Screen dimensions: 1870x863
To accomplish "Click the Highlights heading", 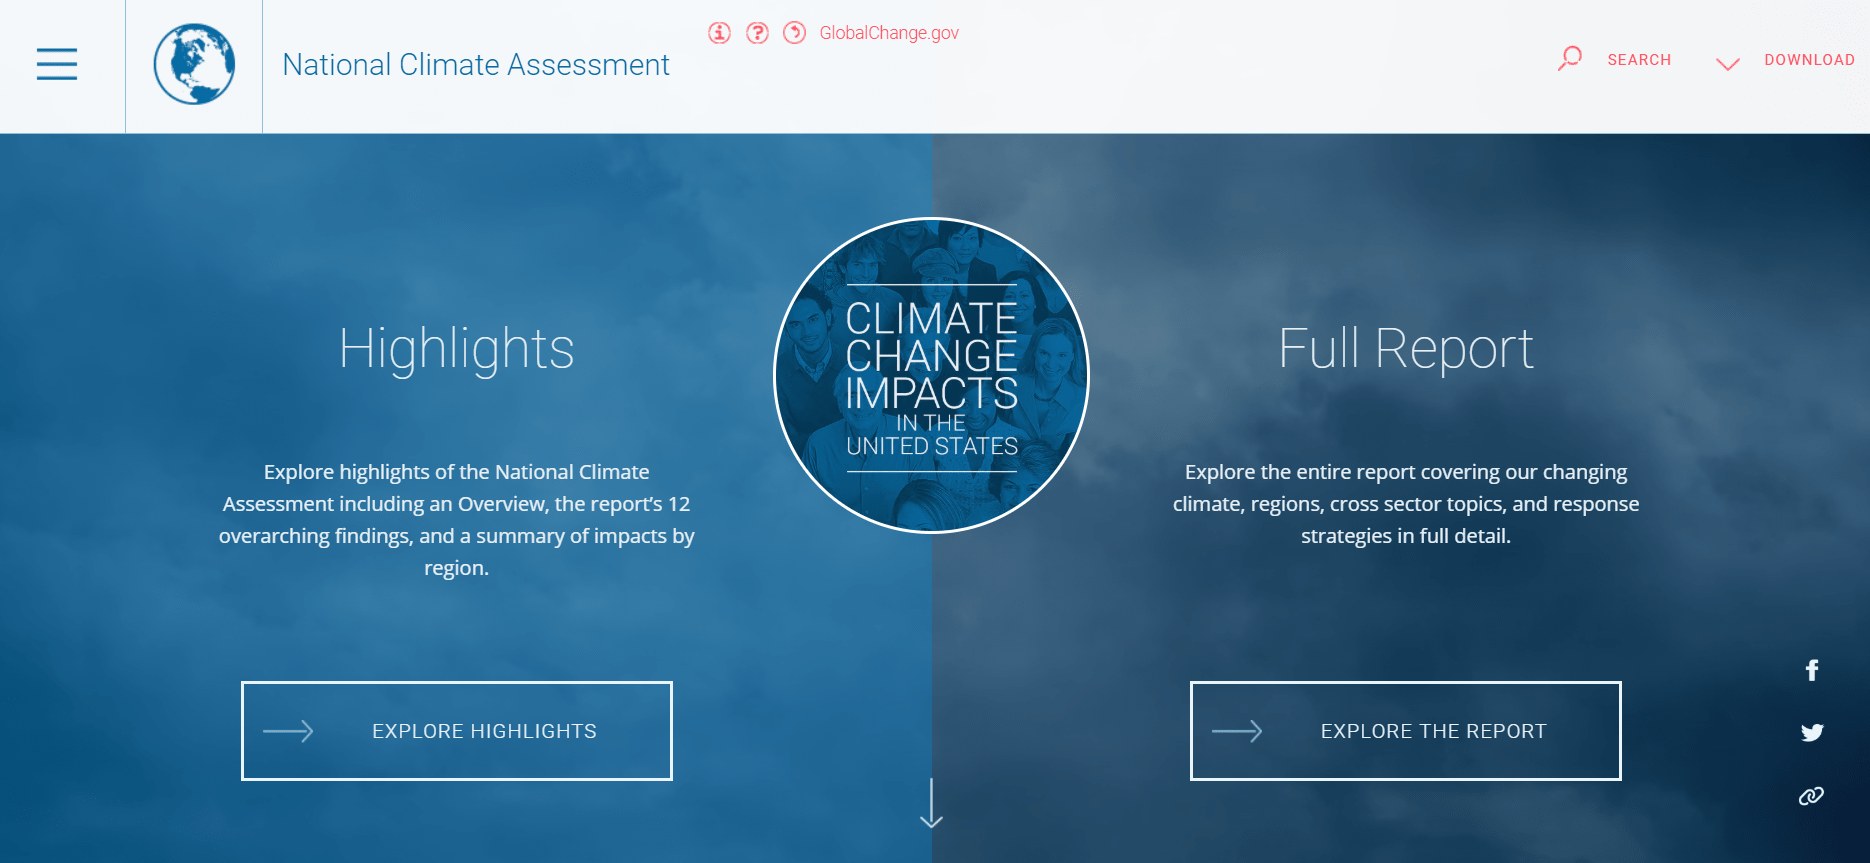I will [456, 349].
